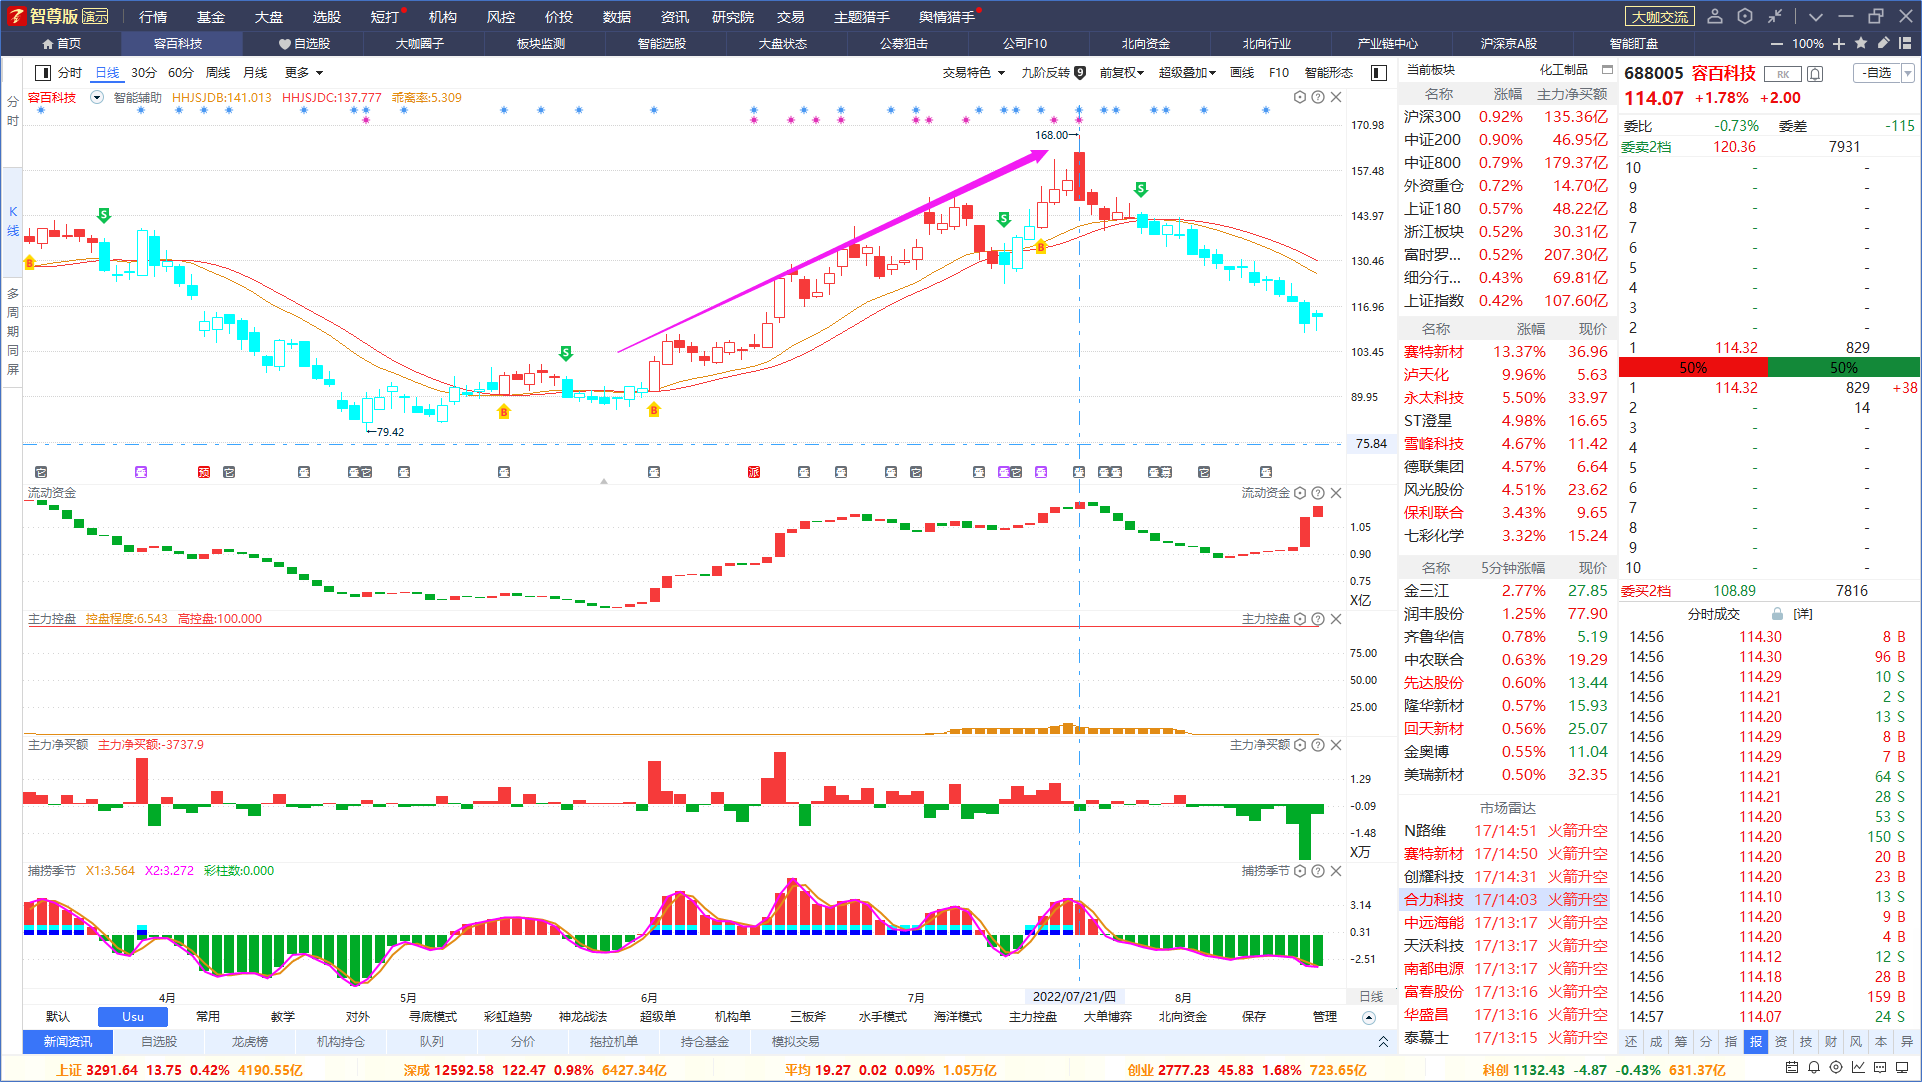This screenshot has height=1082, width=1922.
Task: Click the 大咖交流 button
Action: click(1660, 16)
